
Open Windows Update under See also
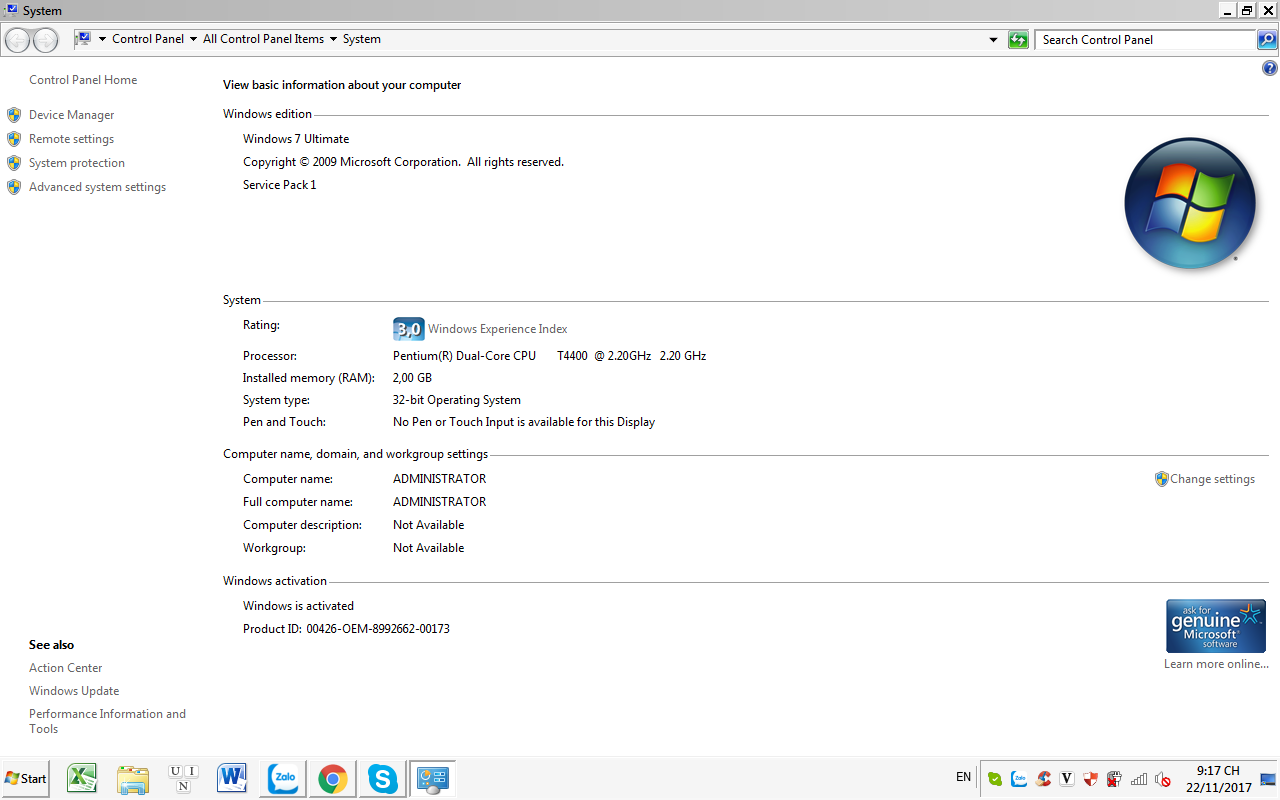[x=74, y=691]
